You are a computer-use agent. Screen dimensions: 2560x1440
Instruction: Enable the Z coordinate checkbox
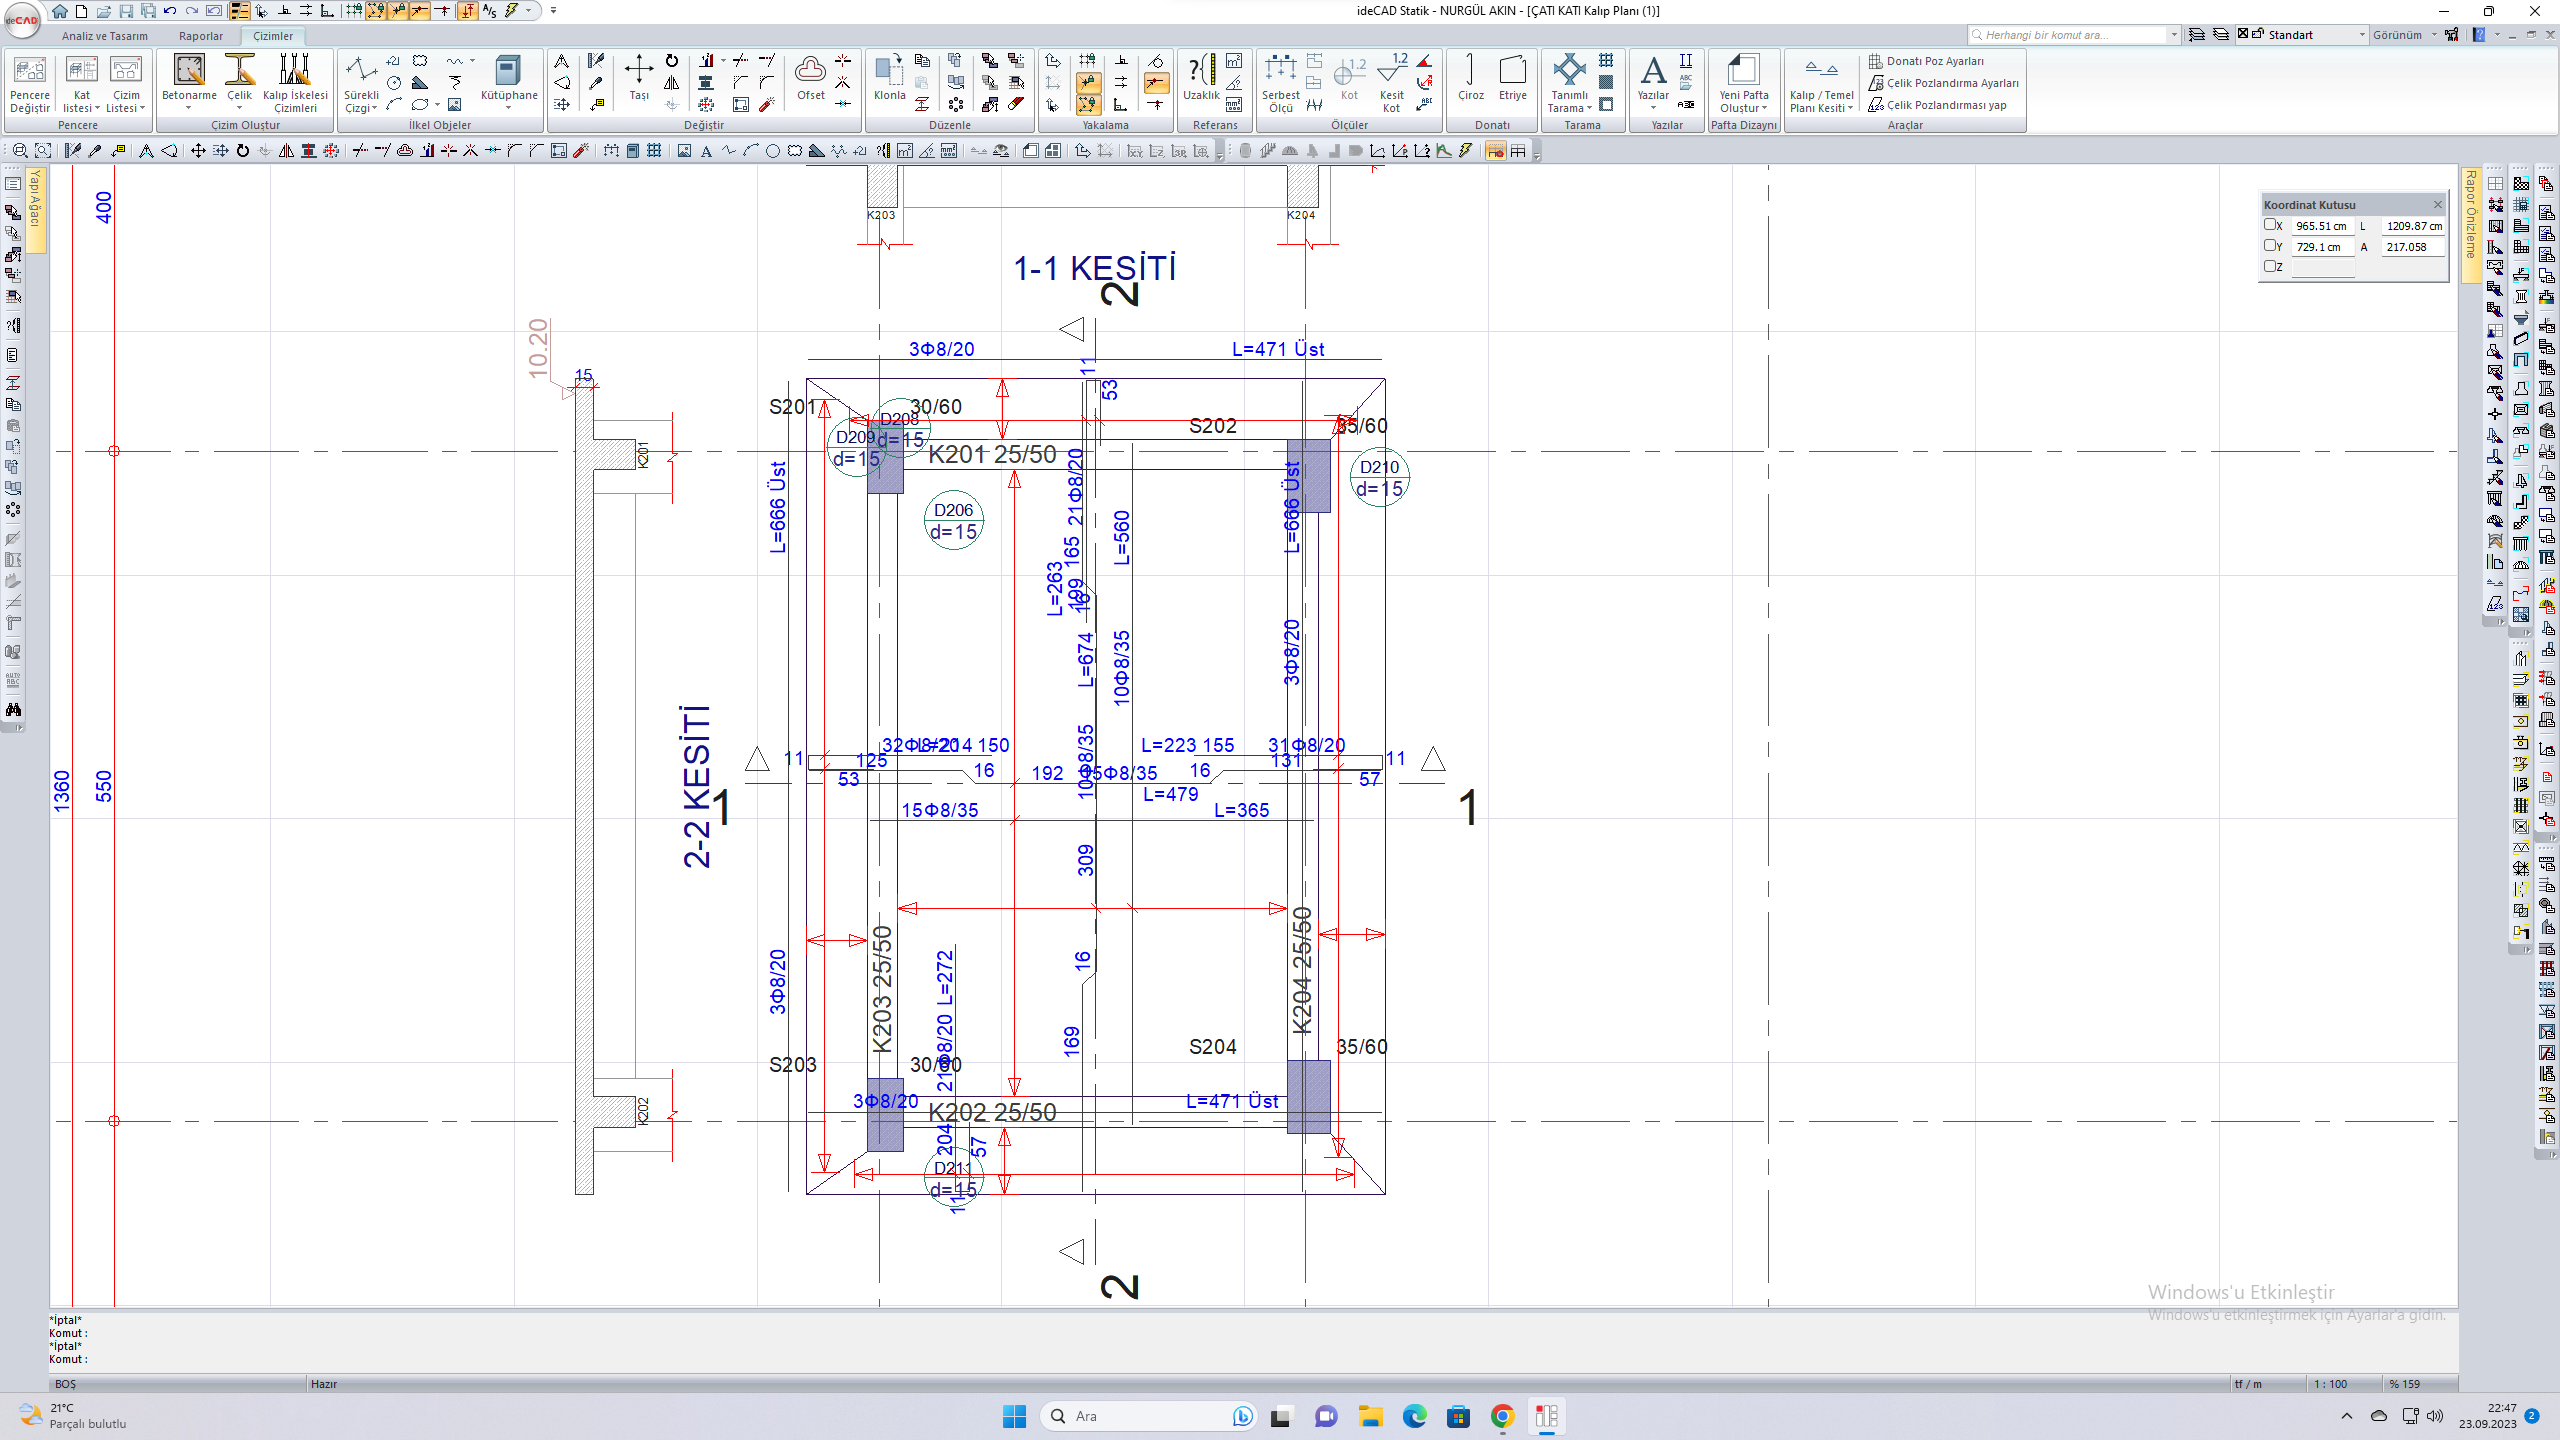click(2270, 266)
